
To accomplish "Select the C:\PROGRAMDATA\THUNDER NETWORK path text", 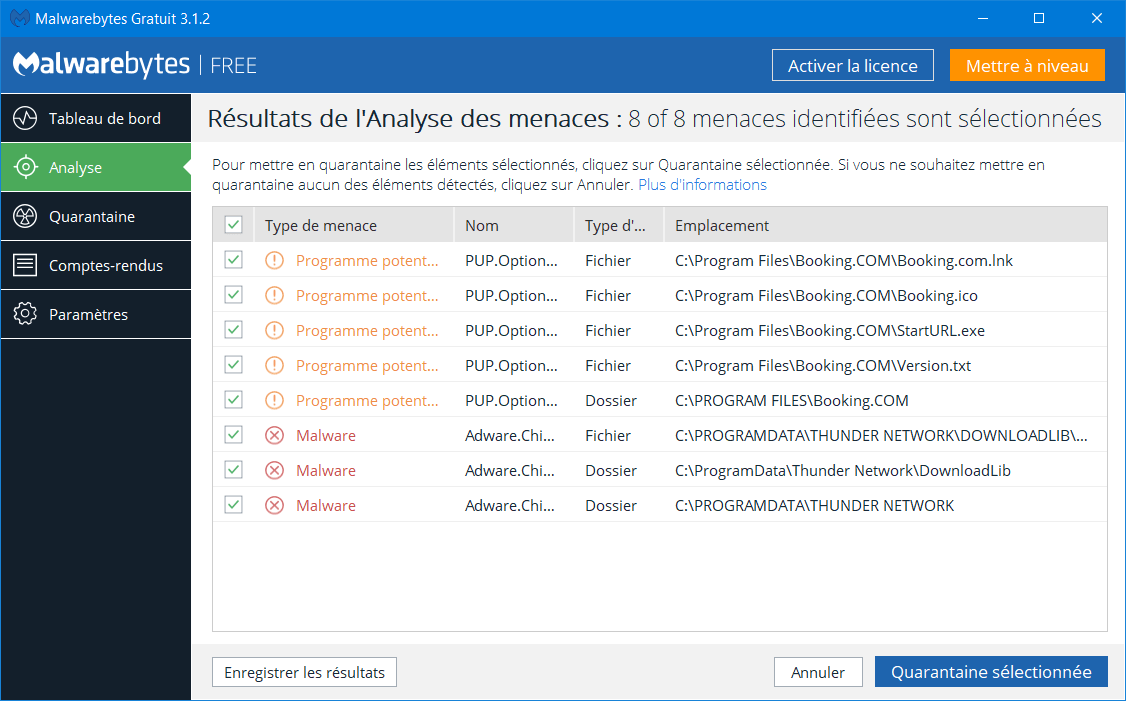I will pos(814,506).
